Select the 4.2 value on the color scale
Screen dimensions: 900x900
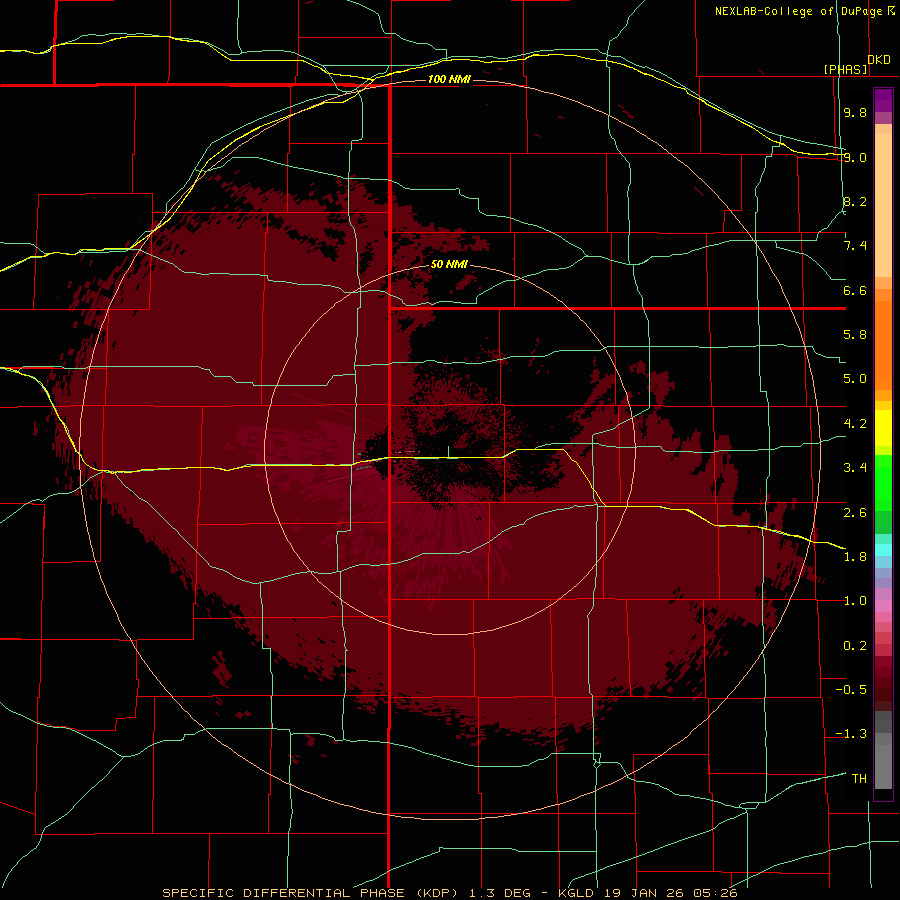click(855, 424)
